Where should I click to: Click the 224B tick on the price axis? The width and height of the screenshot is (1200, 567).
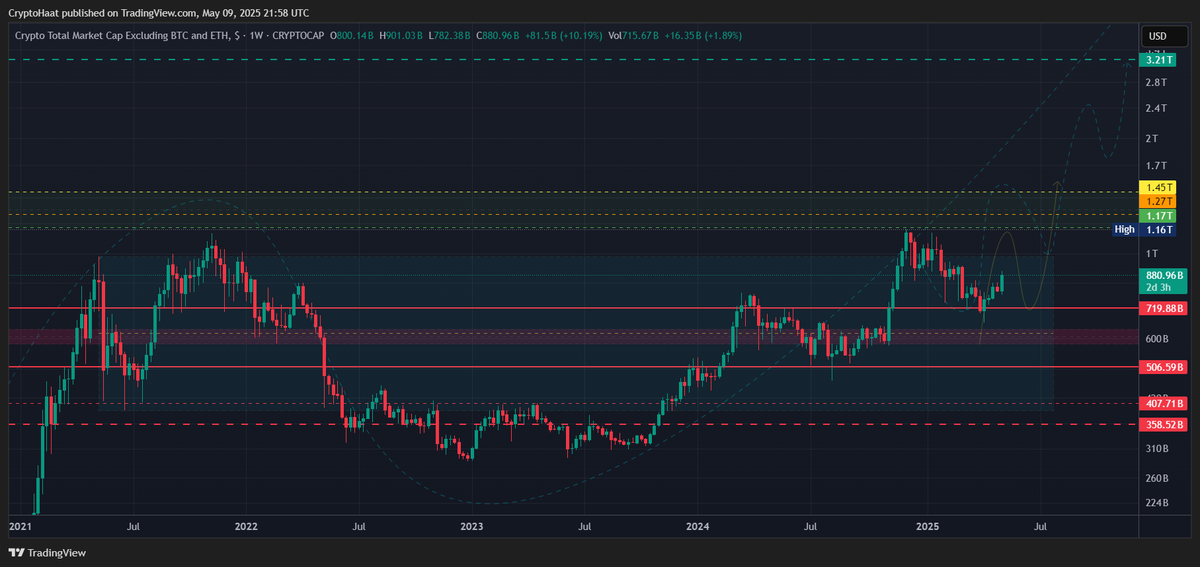point(1158,503)
